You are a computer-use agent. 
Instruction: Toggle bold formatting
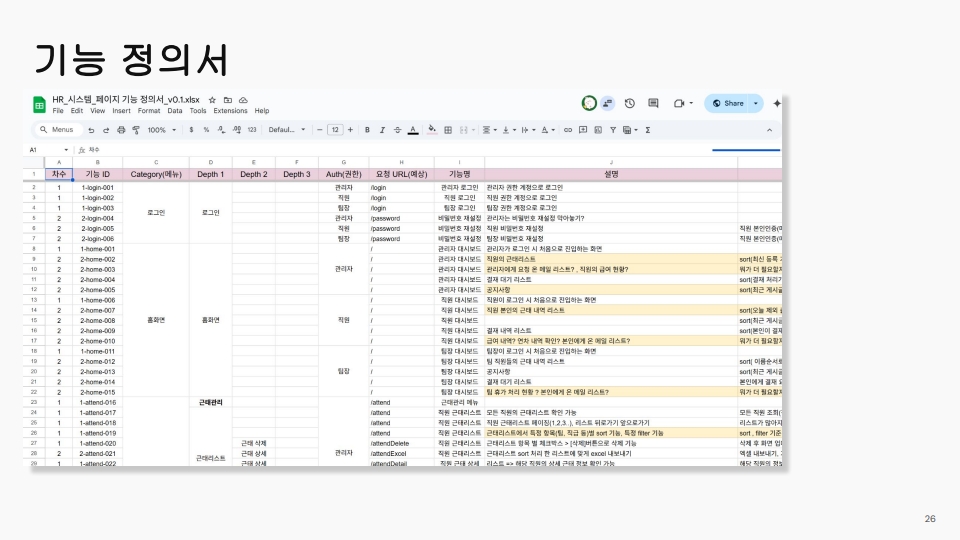click(367, 130)
